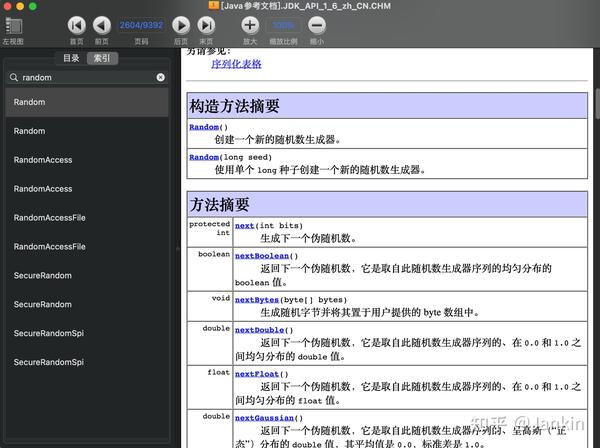The image size is (600, 448).
Task: Switch to the 目录 tab
Action: click(x=71, y=58)
